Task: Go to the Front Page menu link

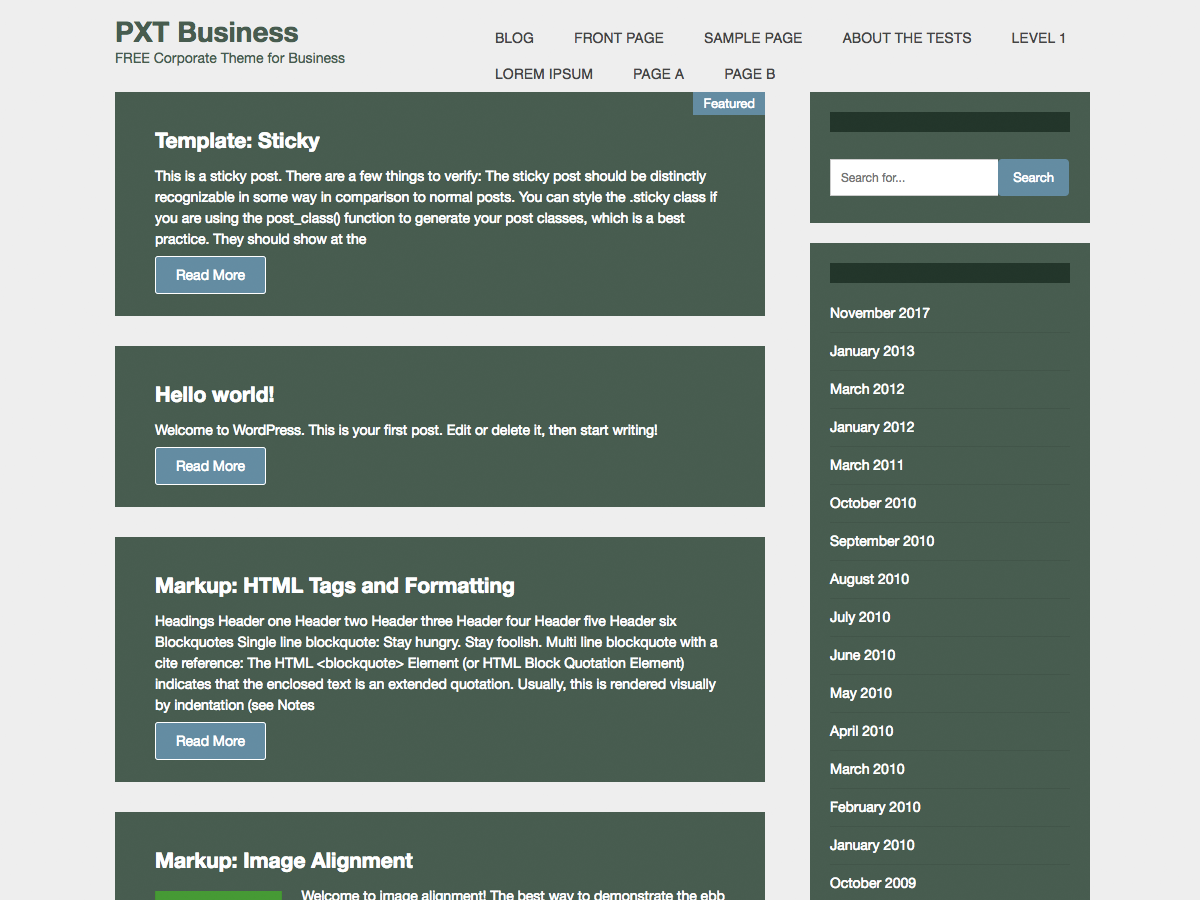Action: click(x=618, y=38)
